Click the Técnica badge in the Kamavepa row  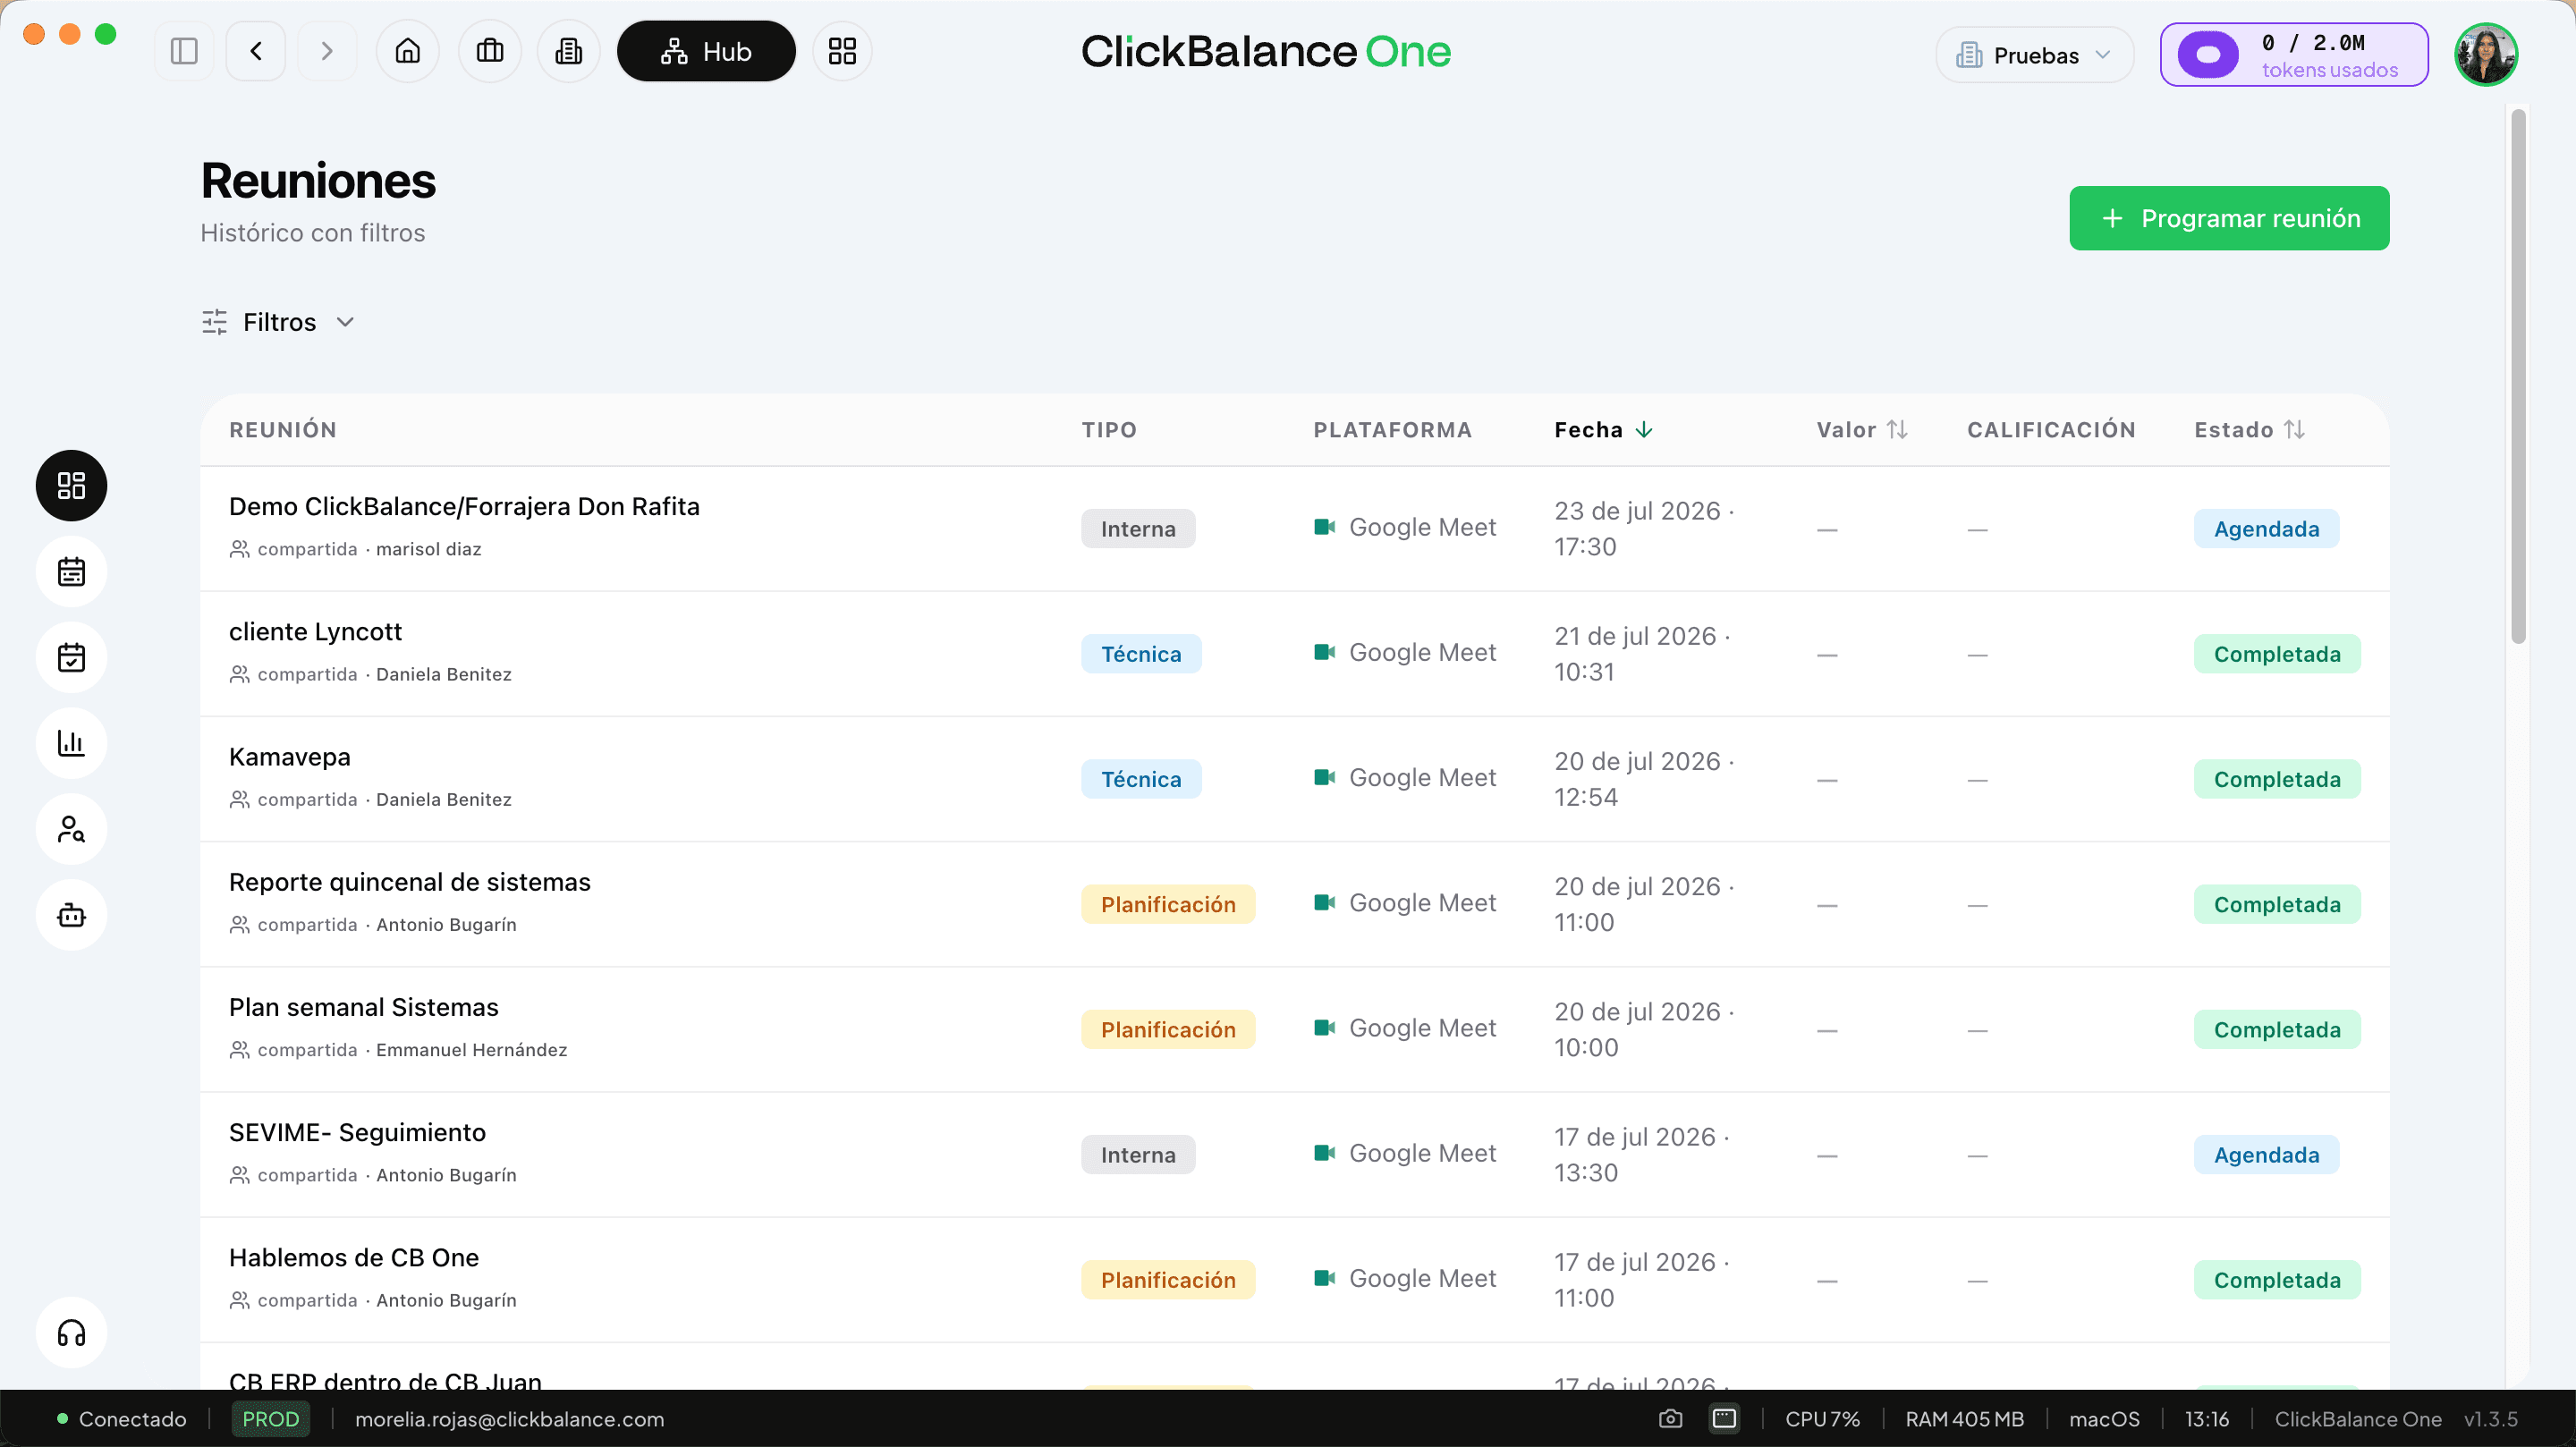pos(1141,779)
